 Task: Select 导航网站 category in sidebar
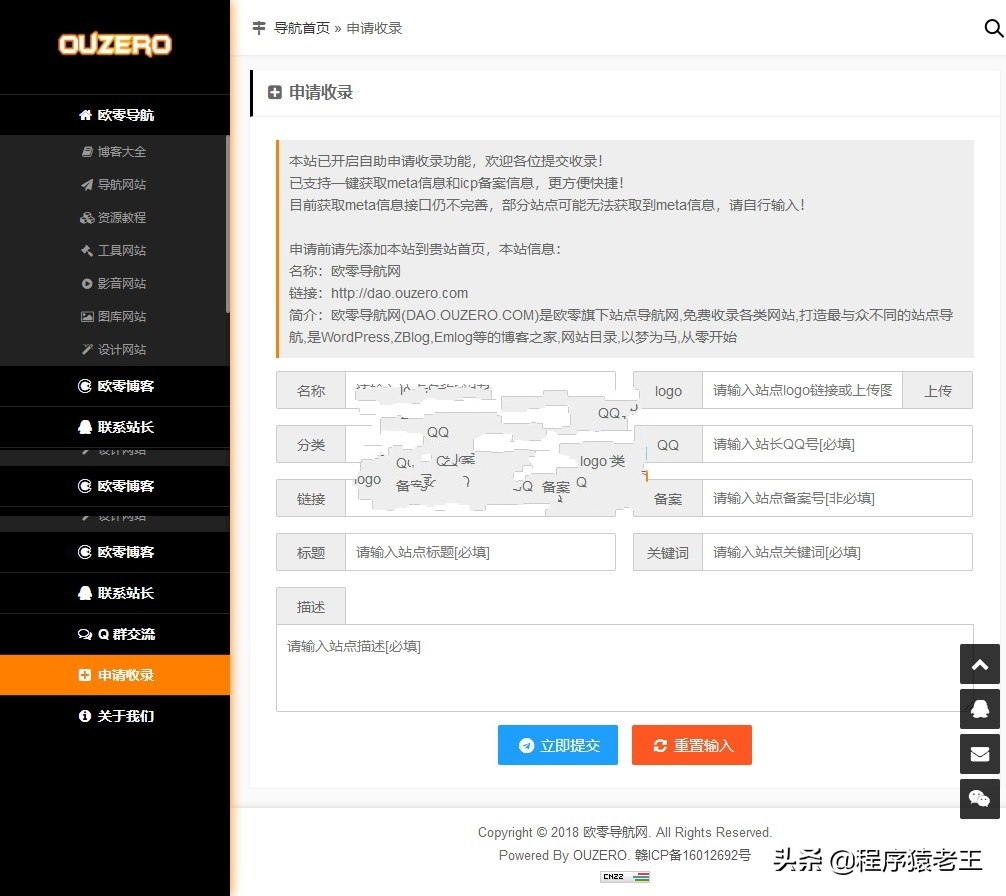coord(115,185)
